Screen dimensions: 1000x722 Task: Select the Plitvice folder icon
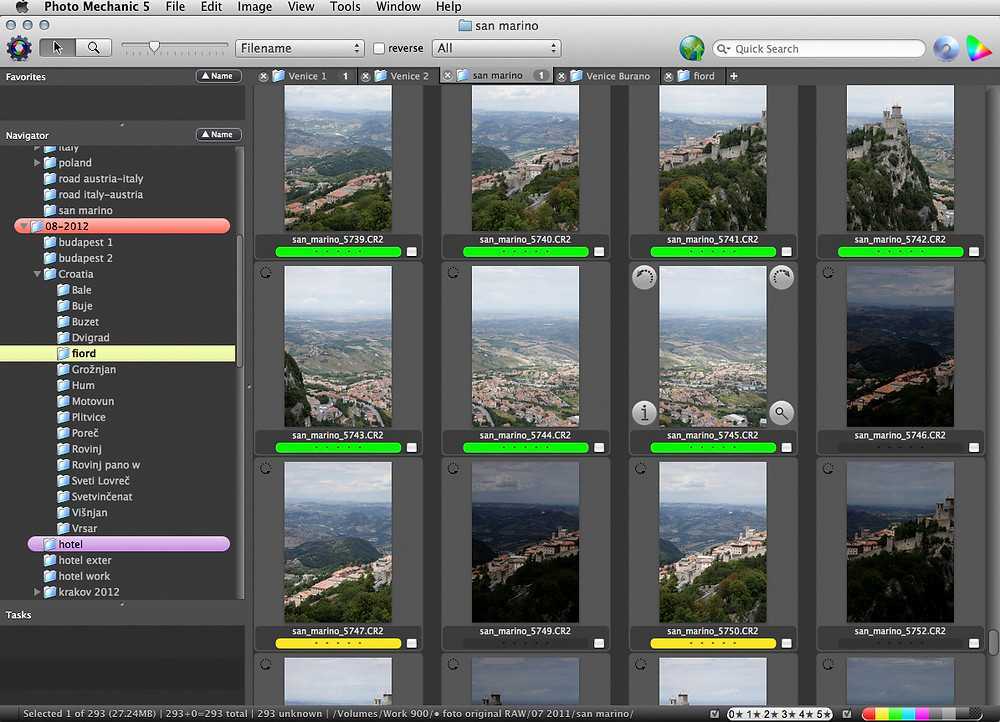(x=63, y=417)
